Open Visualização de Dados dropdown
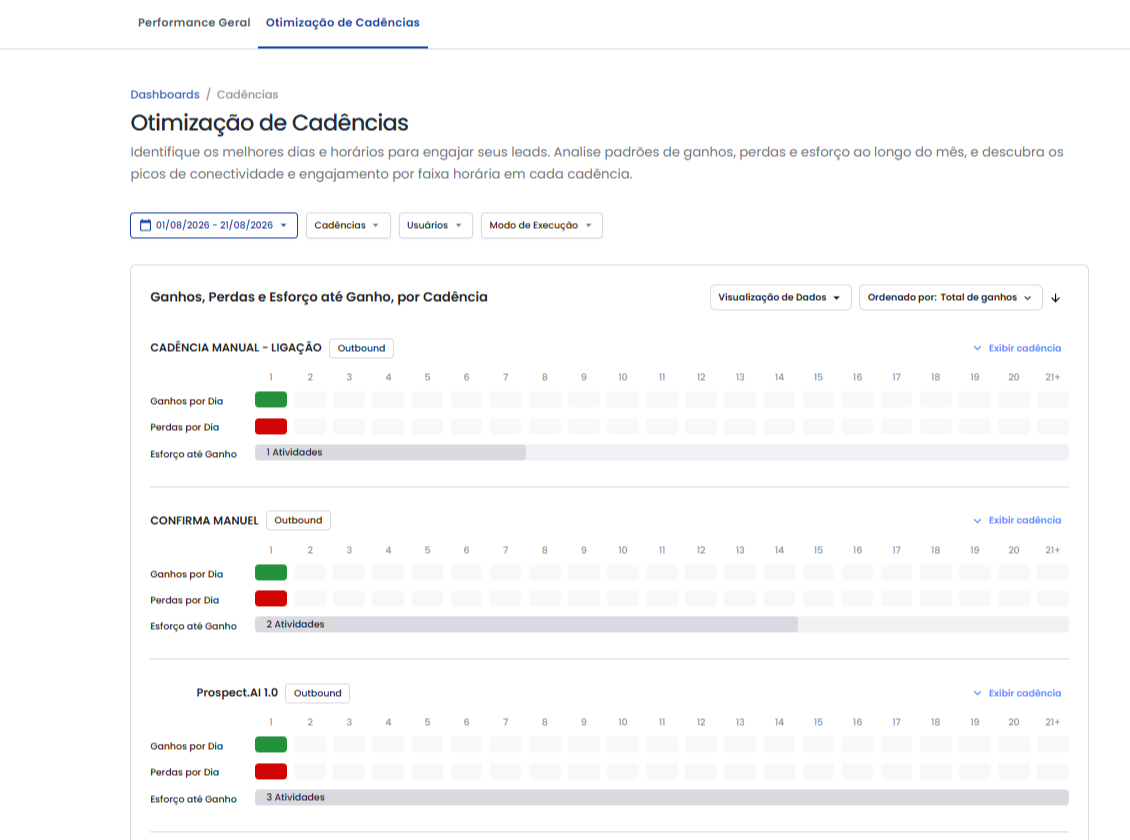1130x840 pixels. pyautogui.click(x=780, y=298)
